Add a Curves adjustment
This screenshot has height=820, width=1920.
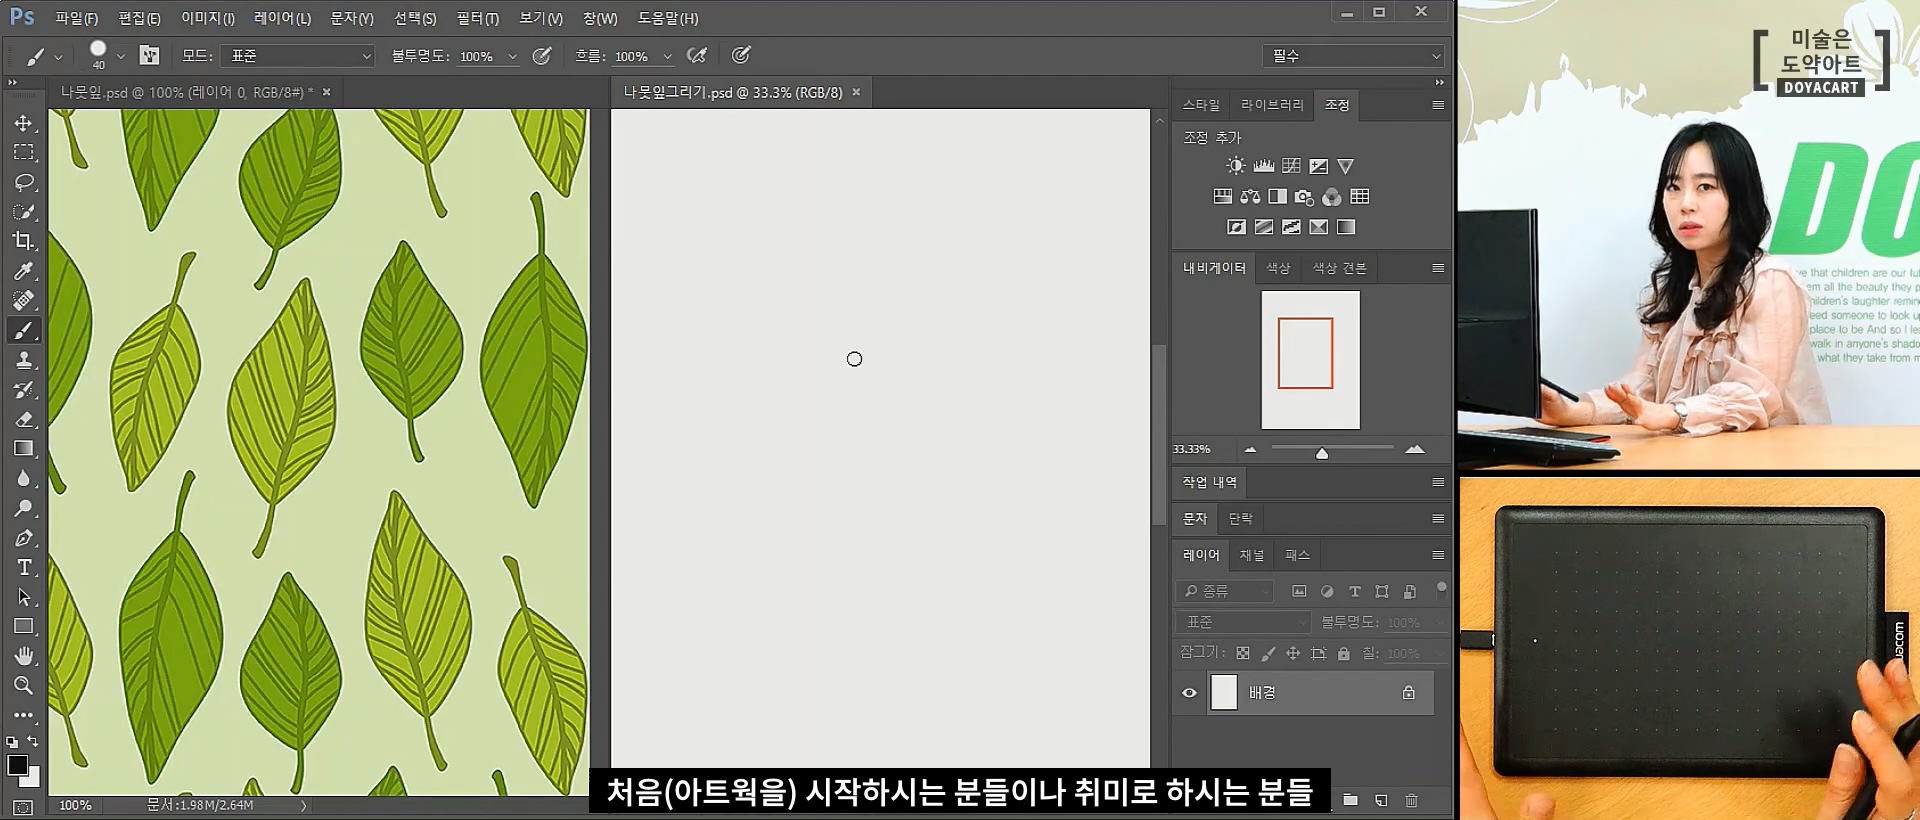click(1292, 166)
